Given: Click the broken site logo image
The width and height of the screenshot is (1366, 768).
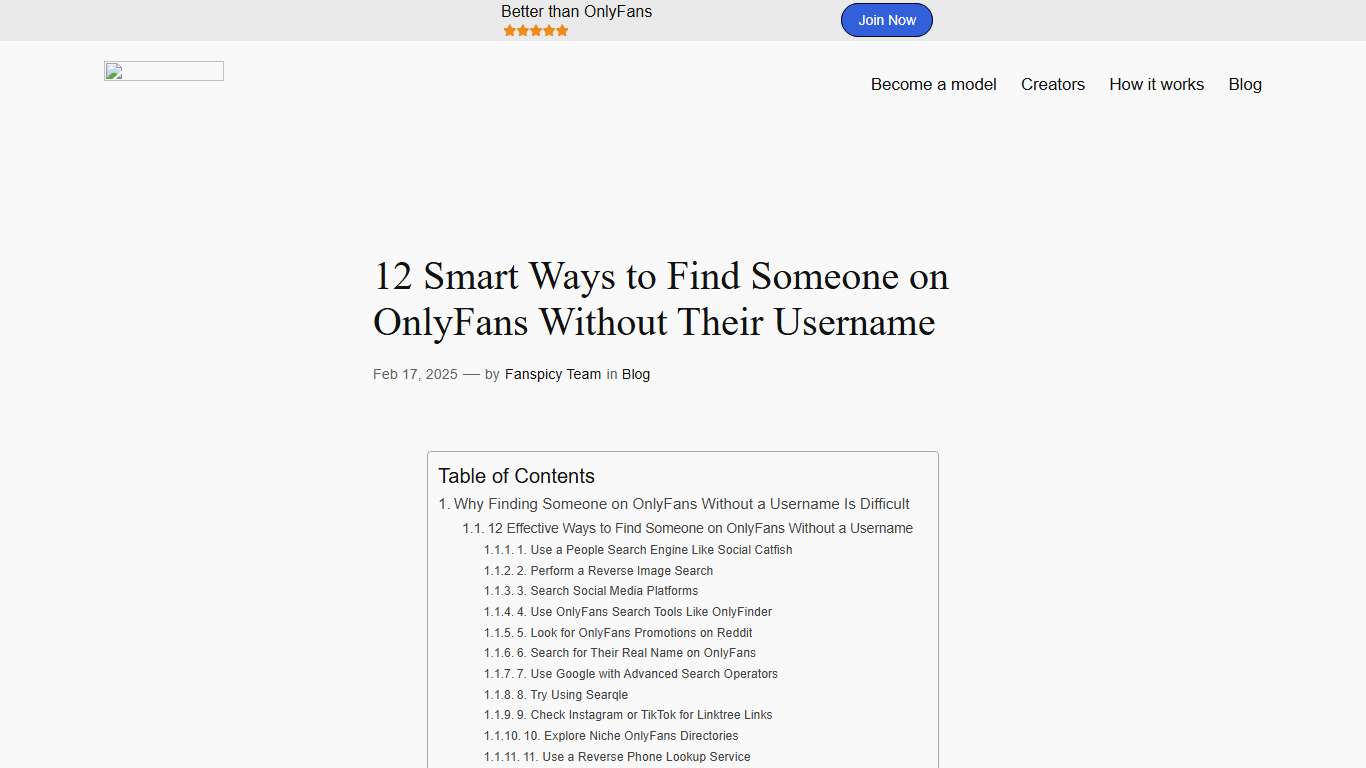Looking at the screenshot, I should pos(163,71).
